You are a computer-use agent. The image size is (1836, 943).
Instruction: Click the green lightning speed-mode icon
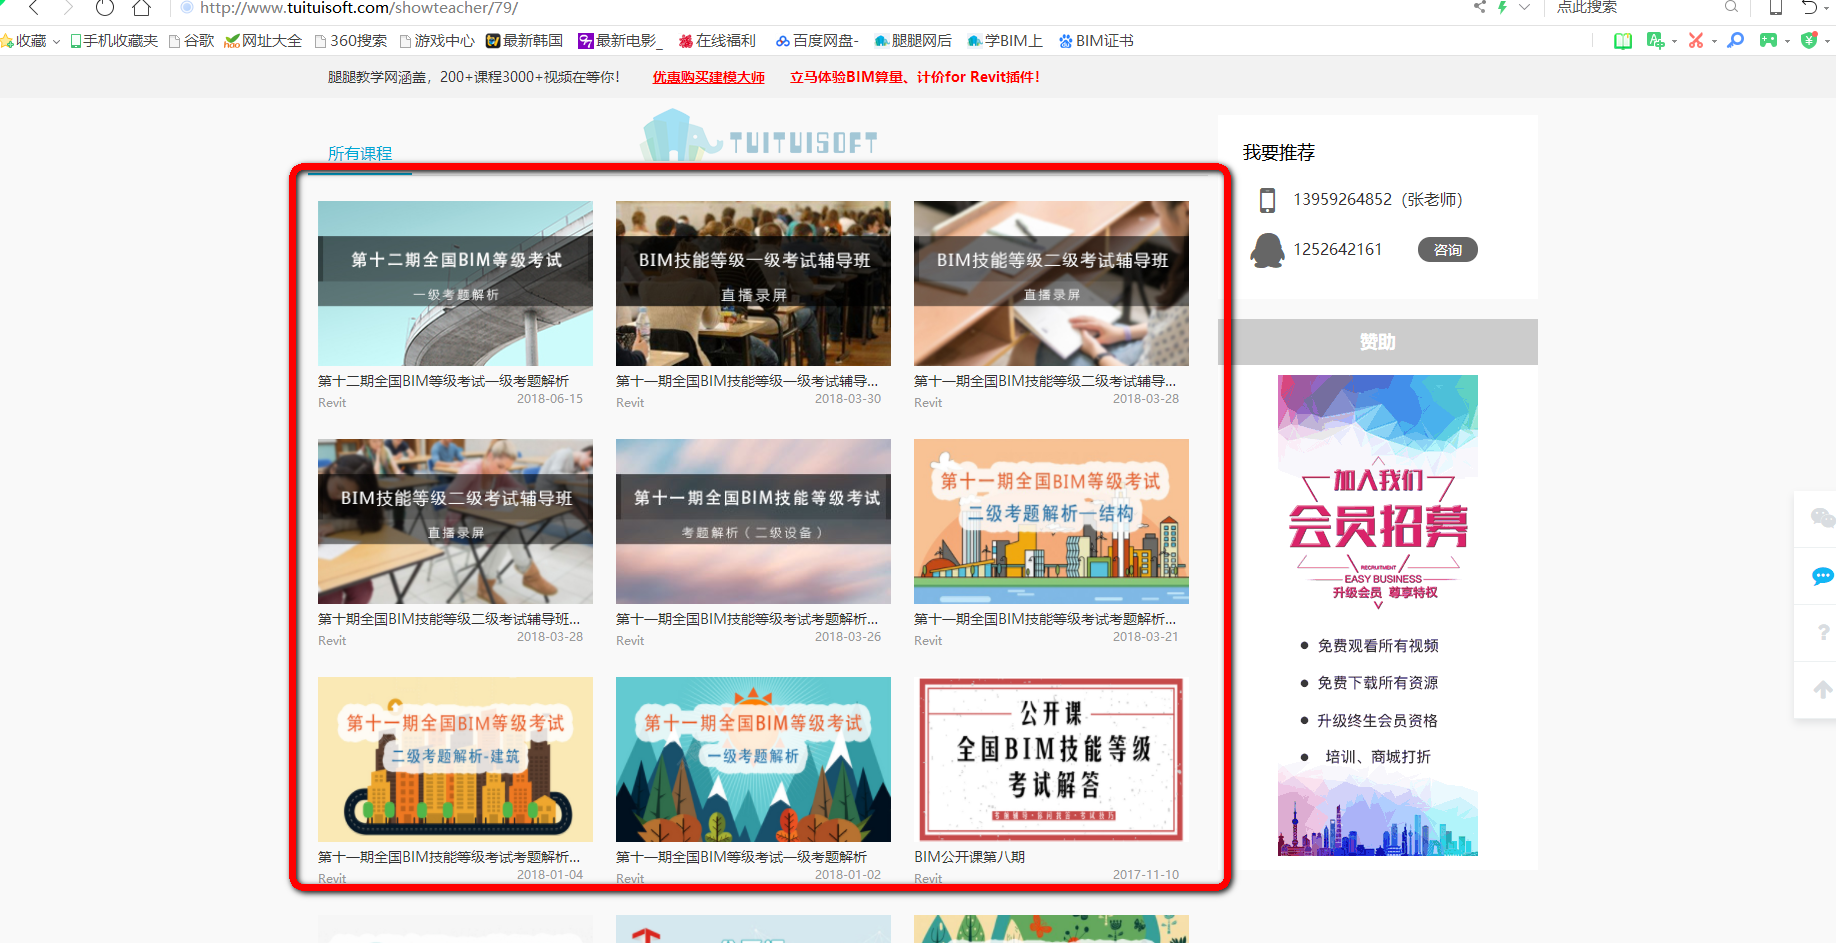pos(1502,7)
